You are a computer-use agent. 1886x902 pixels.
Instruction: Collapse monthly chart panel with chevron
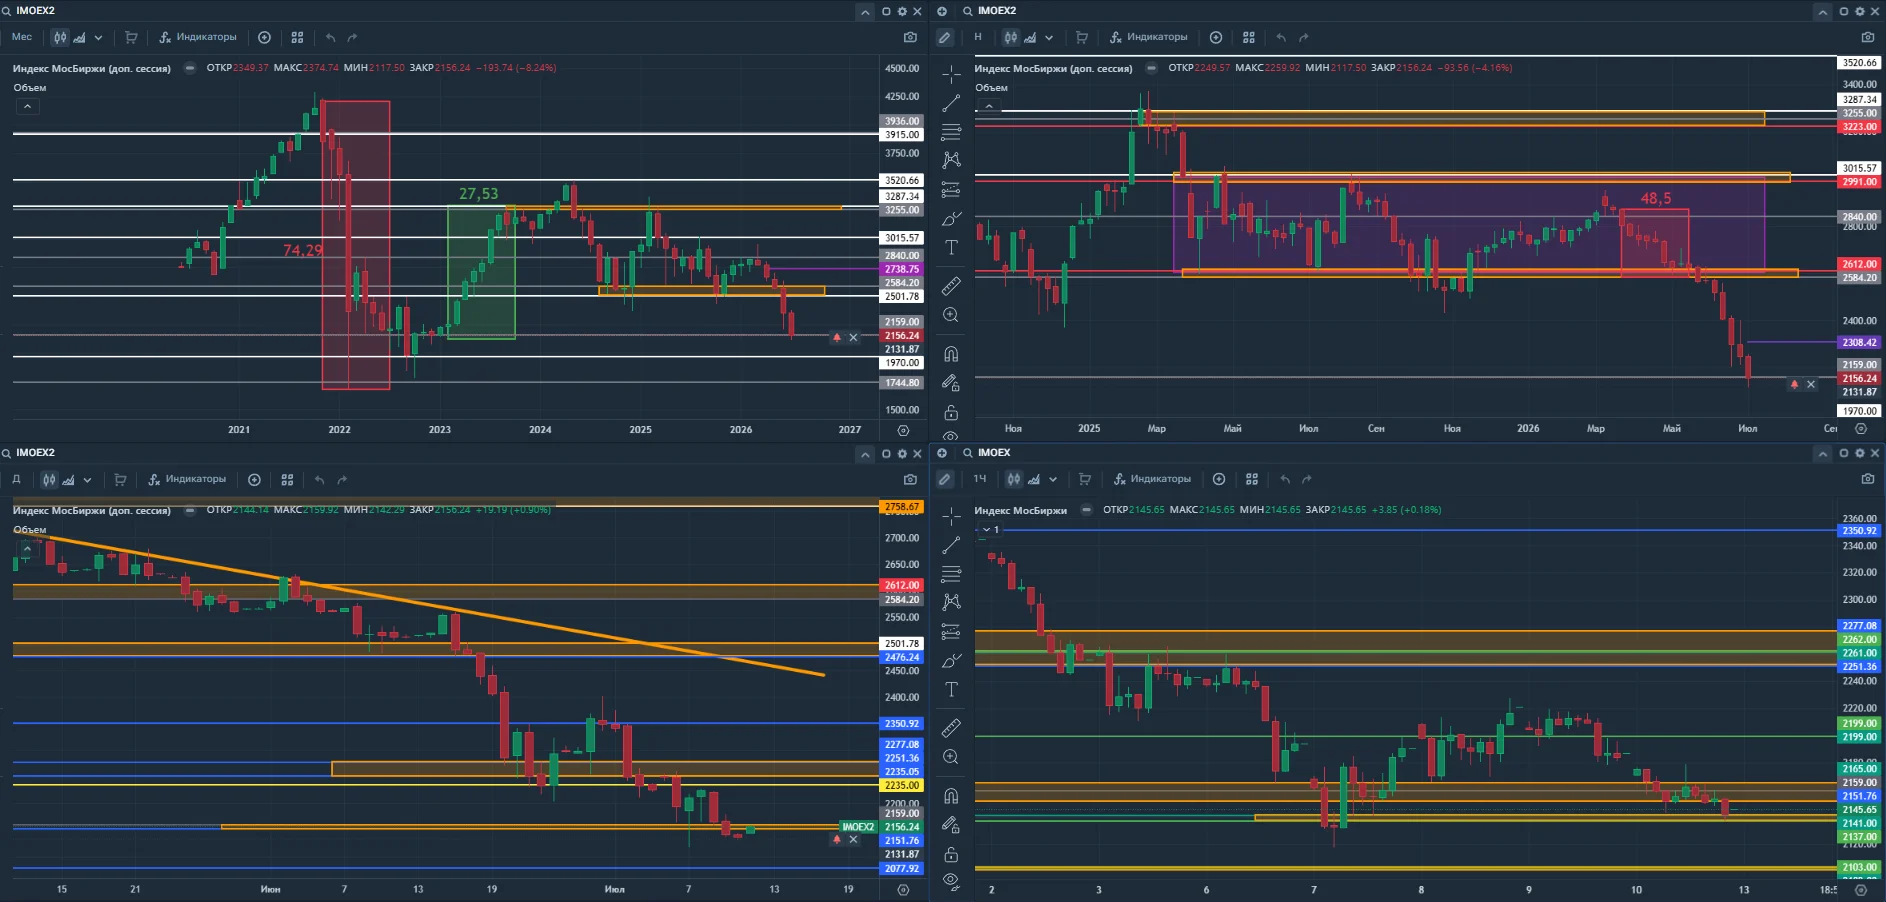[x=865, y=11]
